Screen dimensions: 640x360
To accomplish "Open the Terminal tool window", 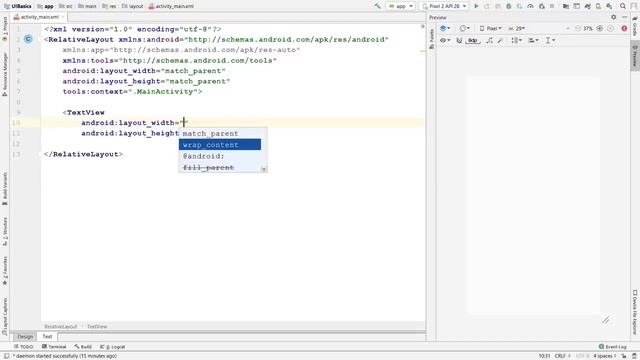I will click(x=54, y=347).
